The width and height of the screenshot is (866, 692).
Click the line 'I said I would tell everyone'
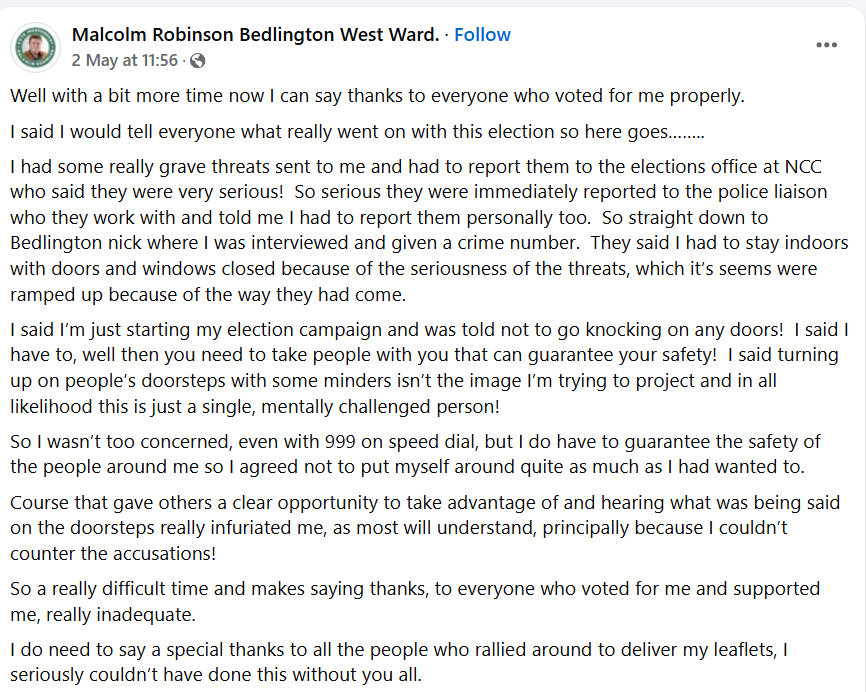point(357,132)
